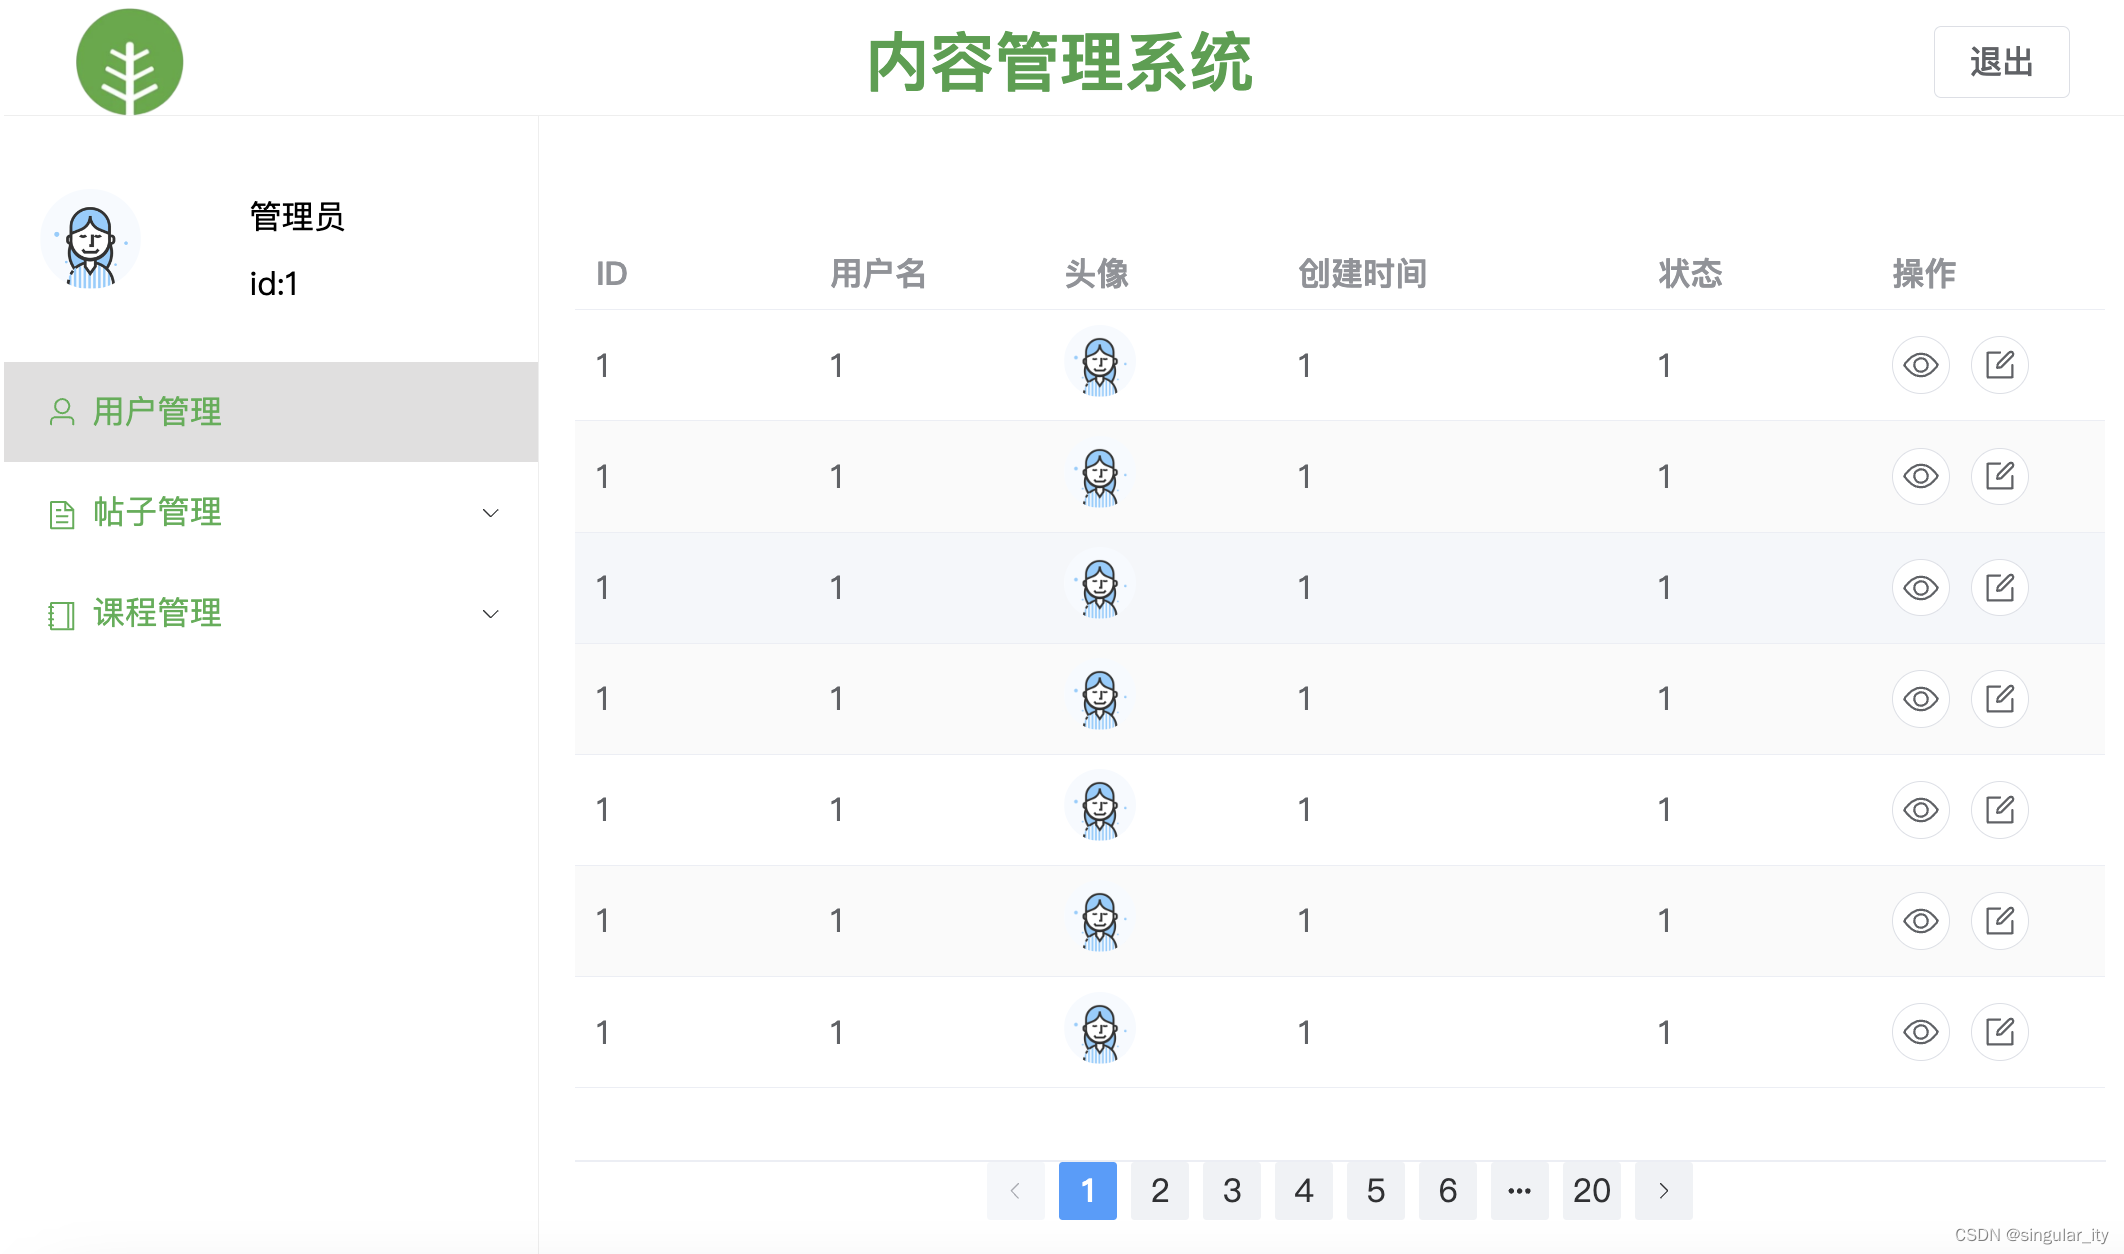Go to next page with right arrow

point(1663,1190)
